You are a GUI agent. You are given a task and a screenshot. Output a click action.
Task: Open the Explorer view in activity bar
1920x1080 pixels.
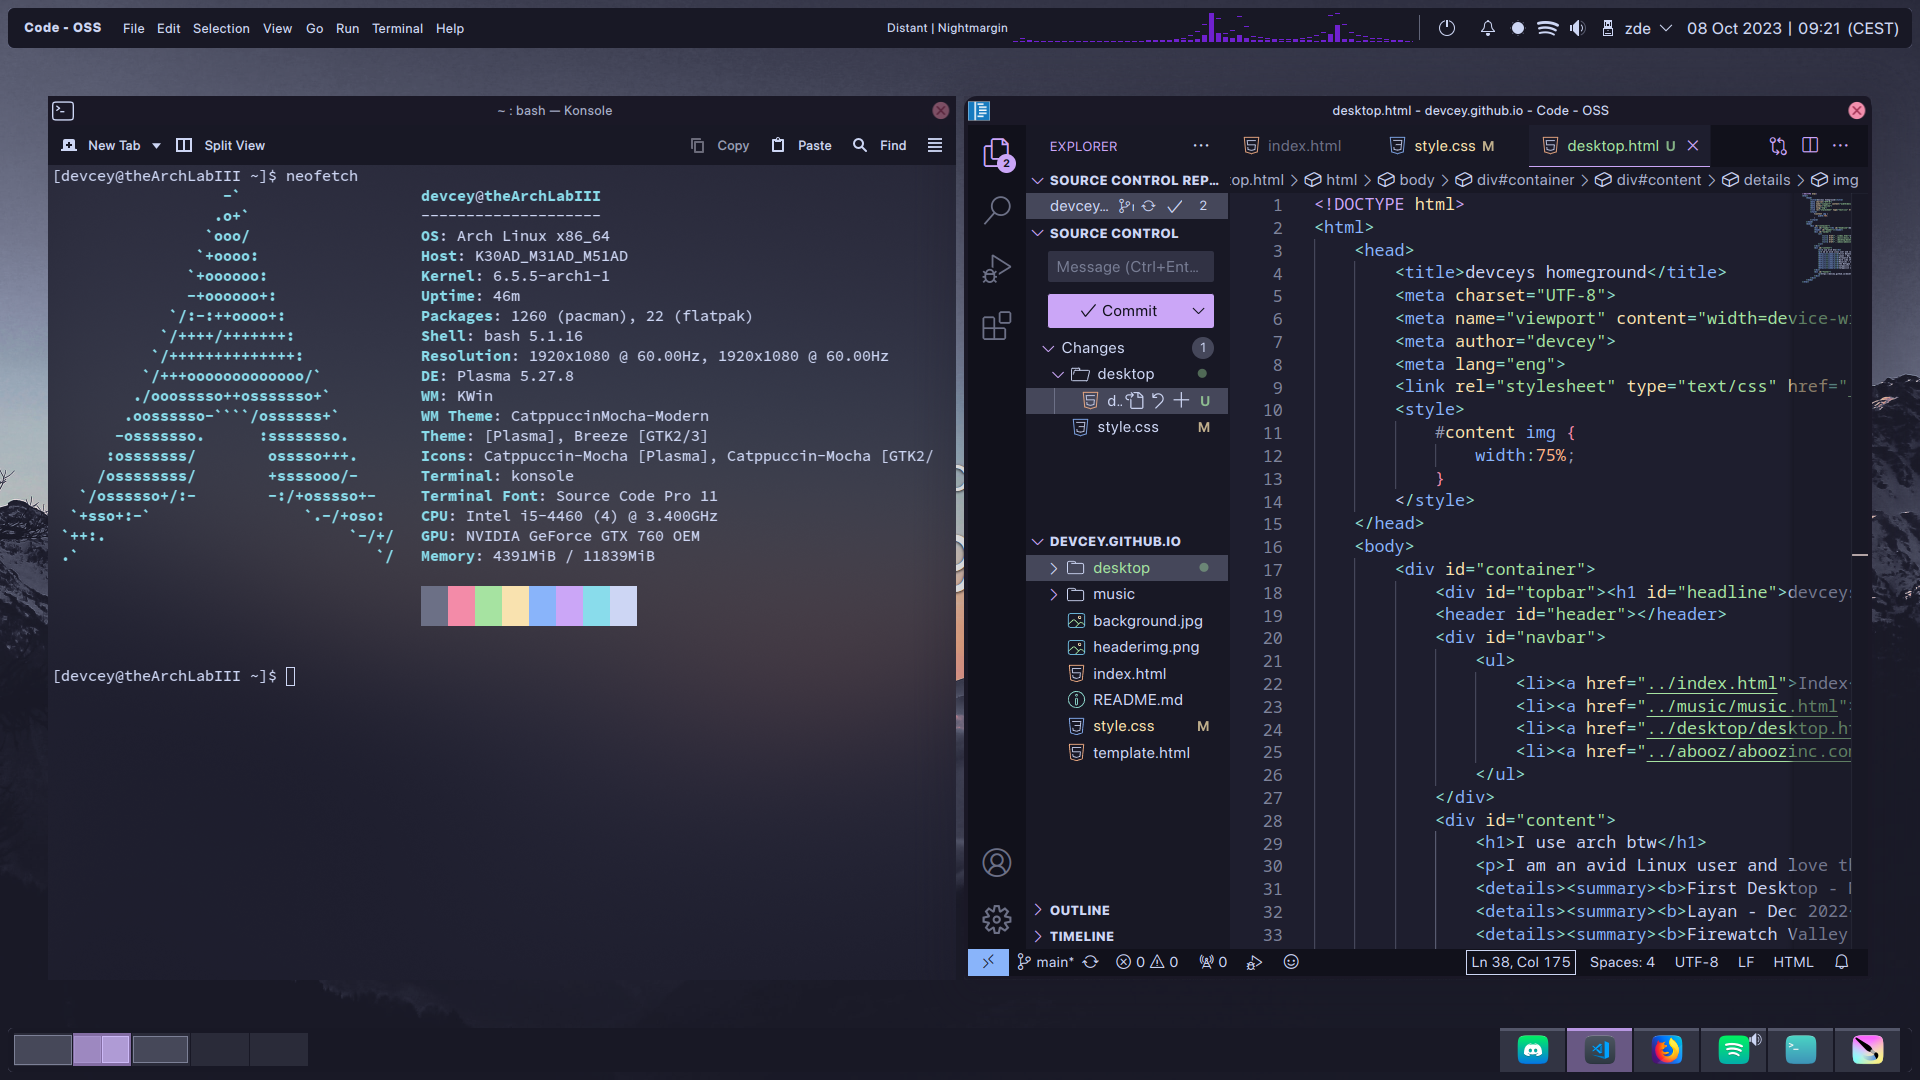996,154
